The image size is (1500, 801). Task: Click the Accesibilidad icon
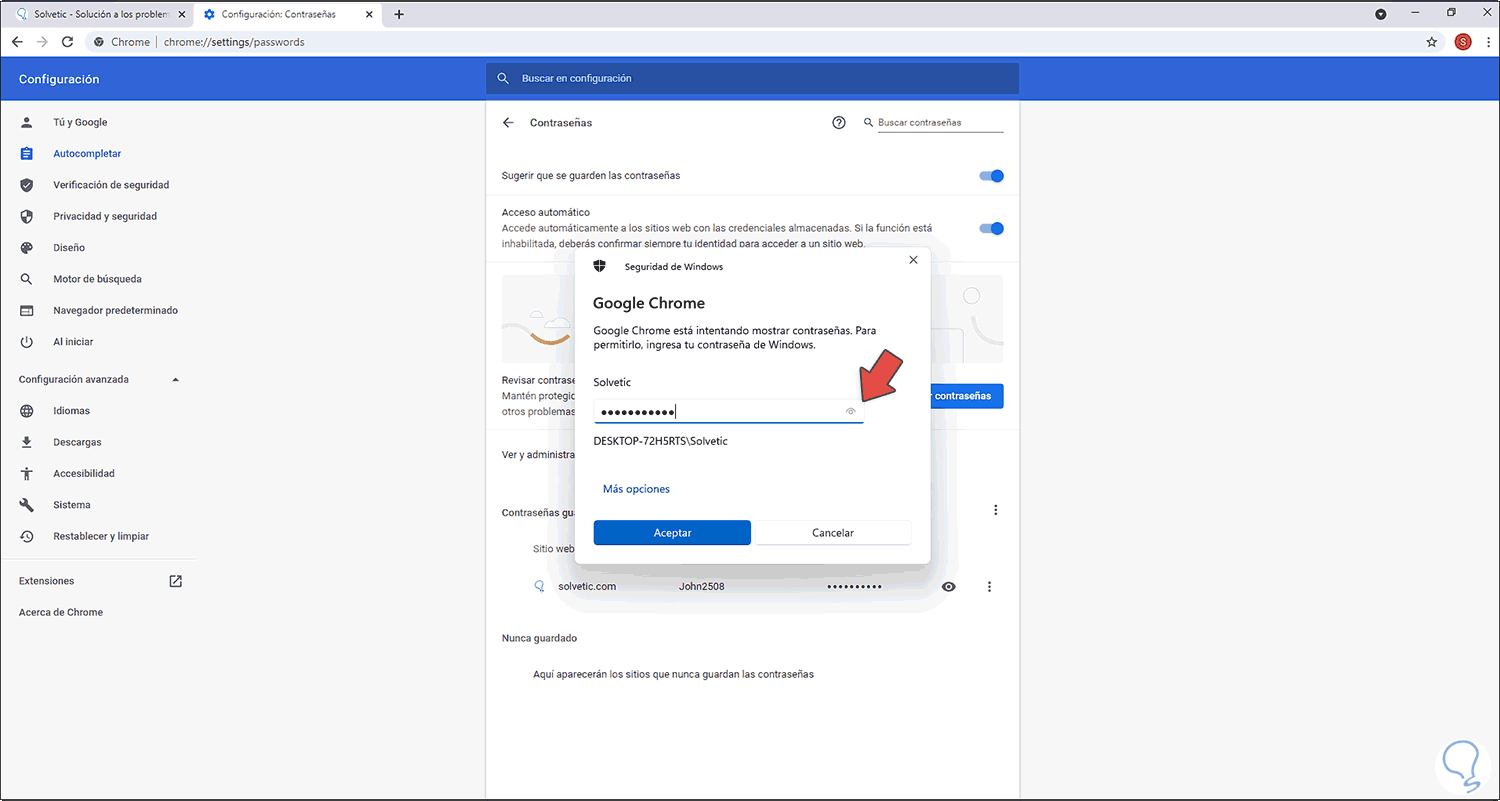(x=27, y=474)
